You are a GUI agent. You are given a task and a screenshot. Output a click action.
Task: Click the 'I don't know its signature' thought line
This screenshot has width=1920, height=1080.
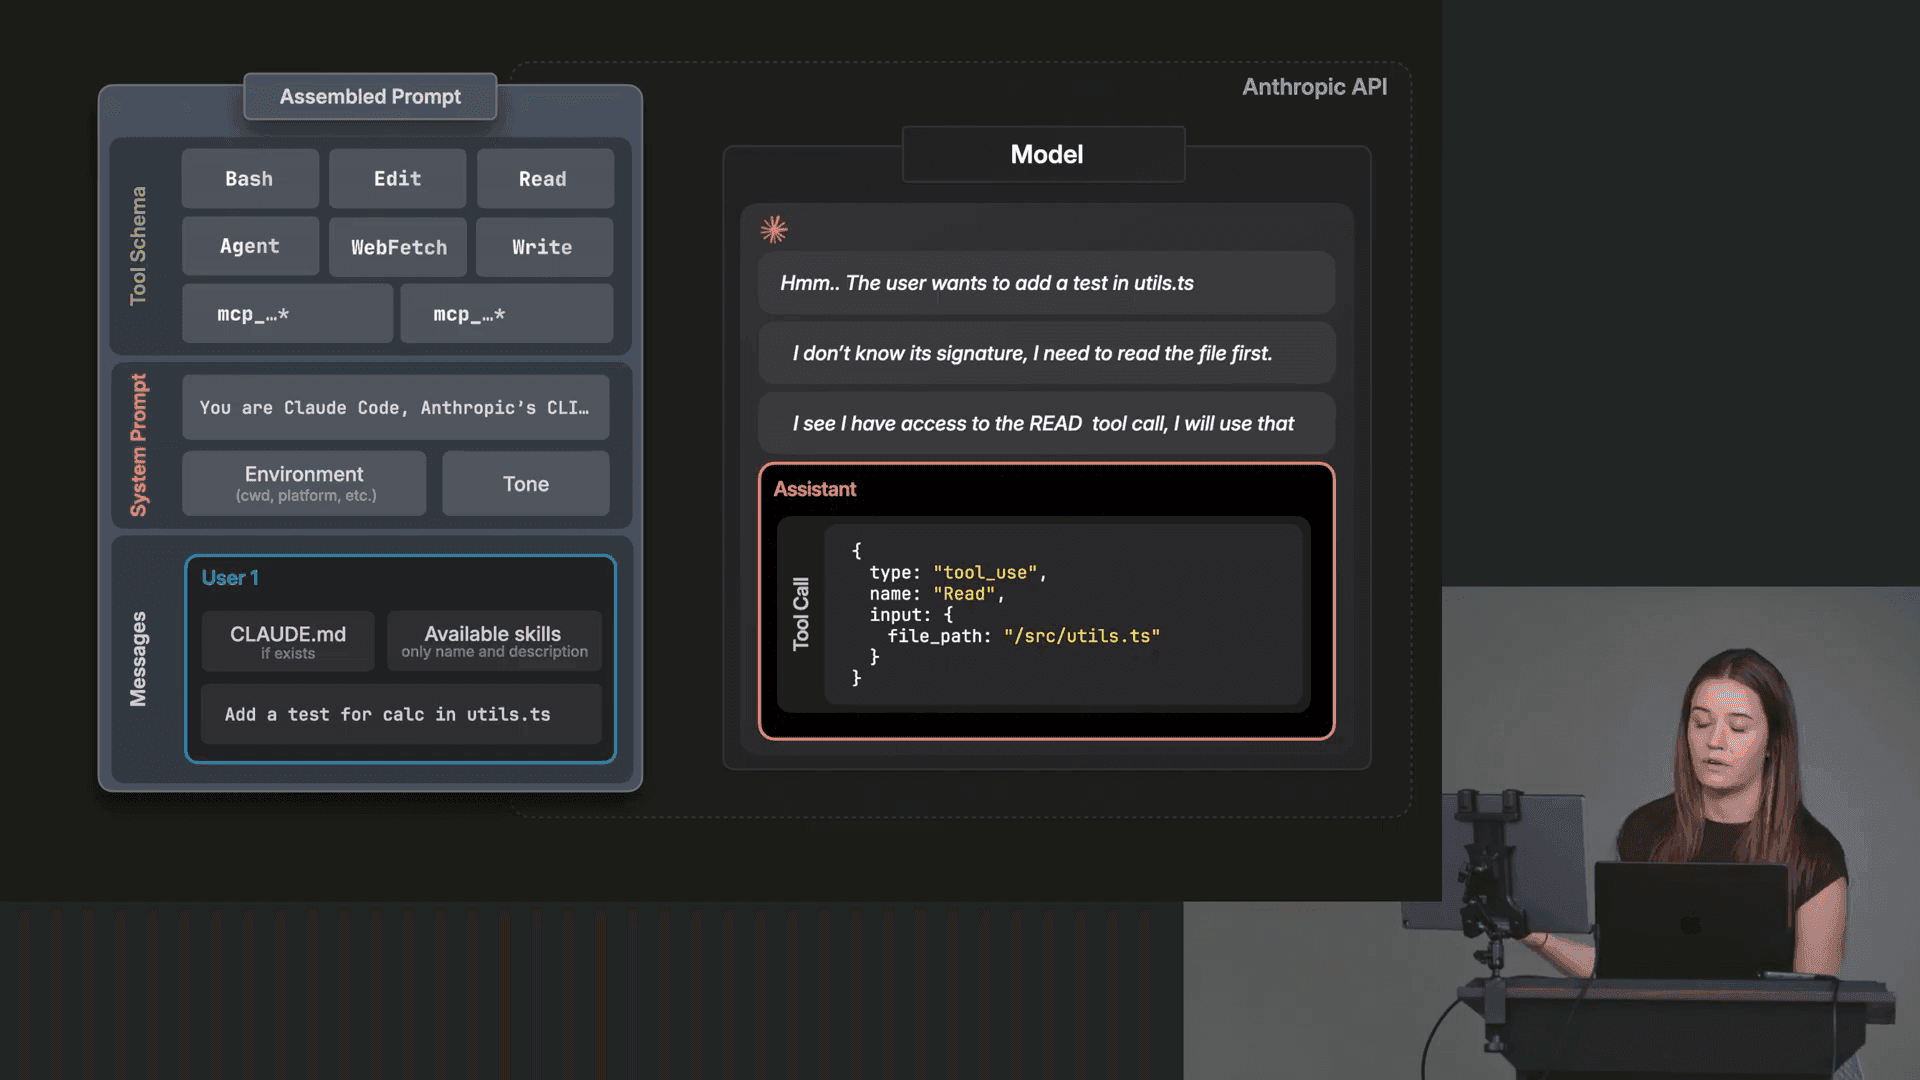tap(1046, 353)
